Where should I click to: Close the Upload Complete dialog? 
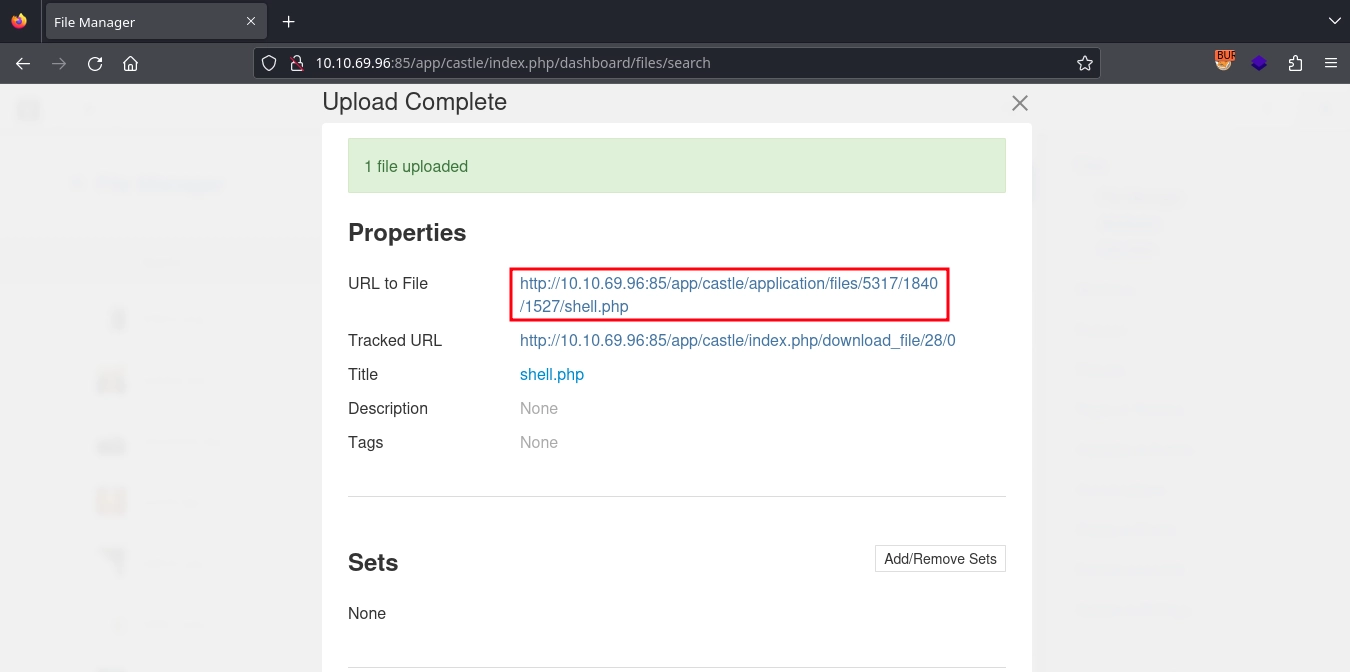click(x=1019, y=103)
